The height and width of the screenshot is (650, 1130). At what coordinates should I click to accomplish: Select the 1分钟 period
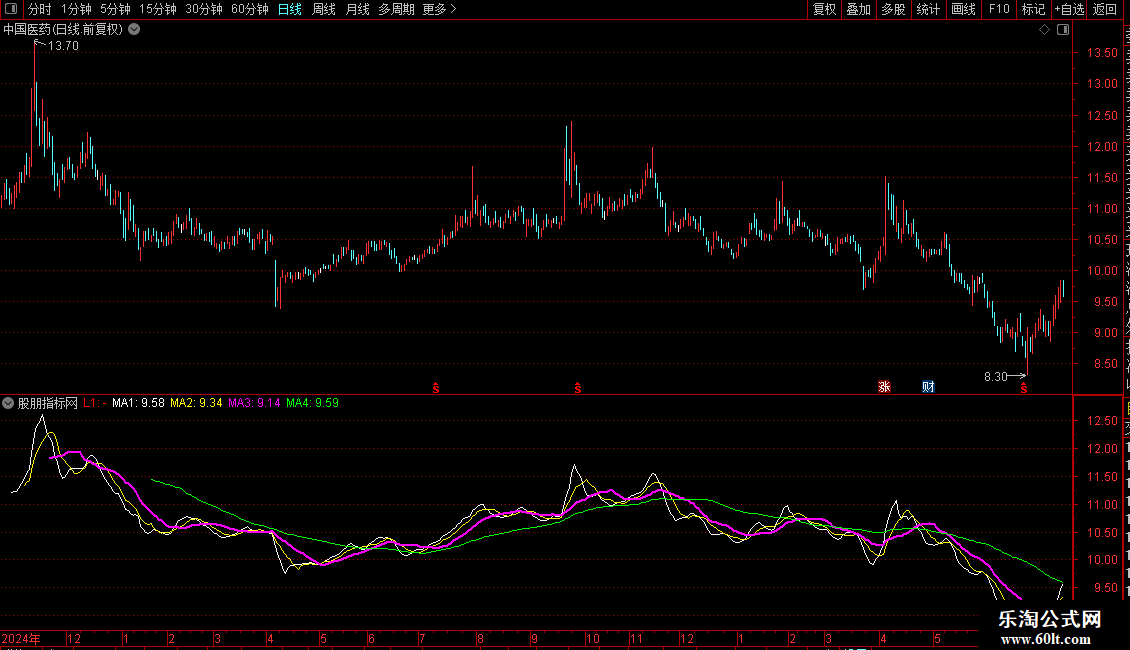[x=76, y=9]
